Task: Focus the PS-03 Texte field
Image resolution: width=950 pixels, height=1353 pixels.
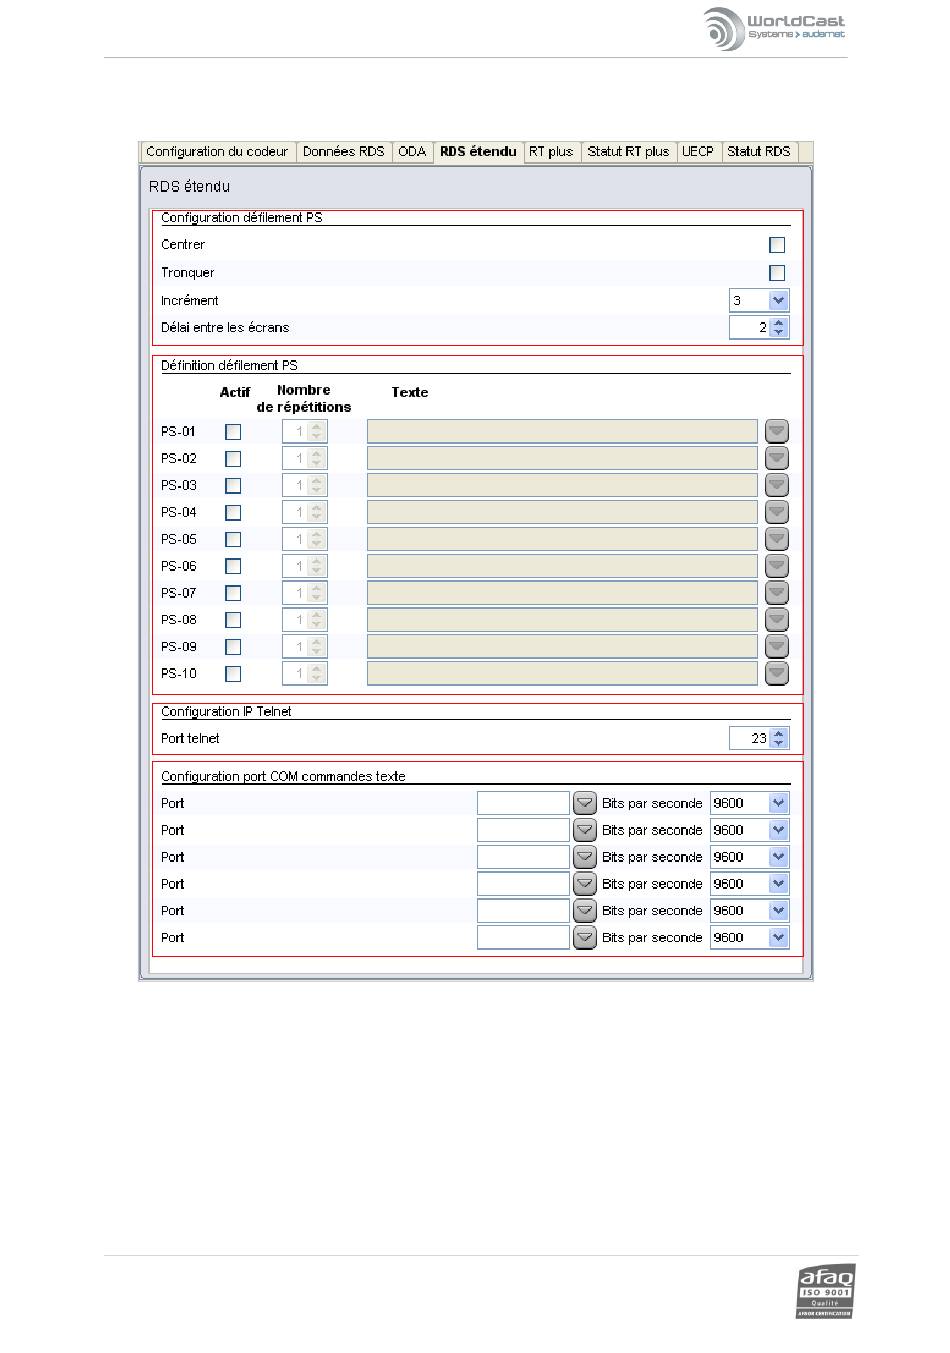Action: pos(563,485)
